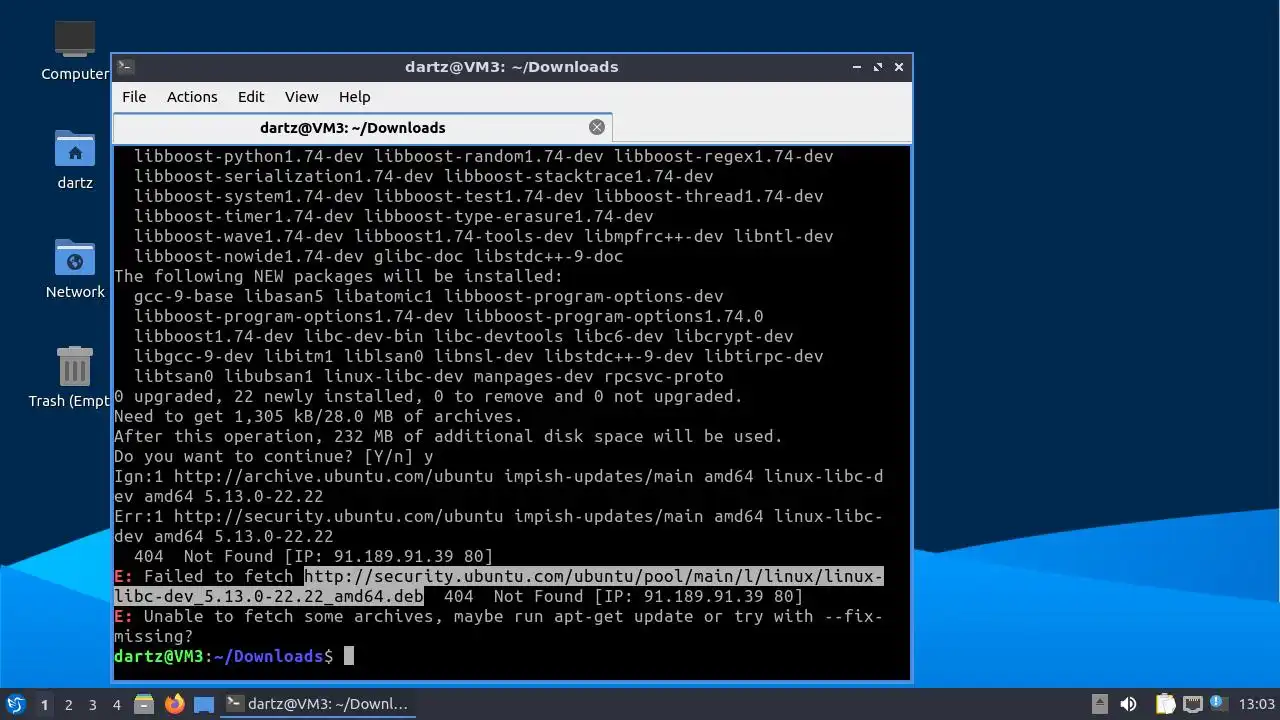
Task: Click the 'libboost-python1.74-dev' package name
Action: click(249, 156)
